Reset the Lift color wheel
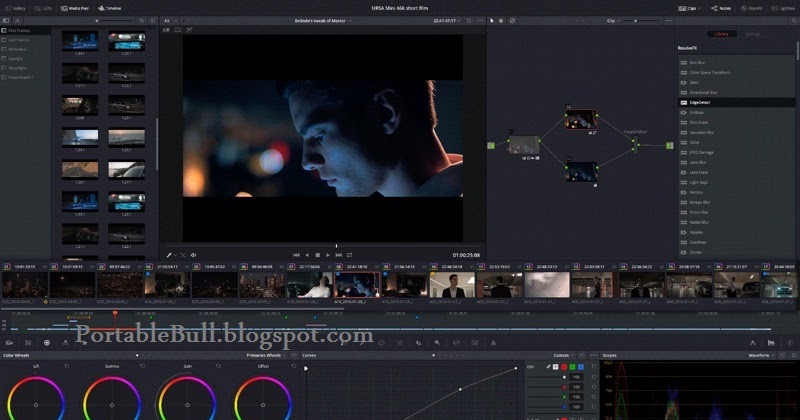800x420 pixels. tap(66, 366)
